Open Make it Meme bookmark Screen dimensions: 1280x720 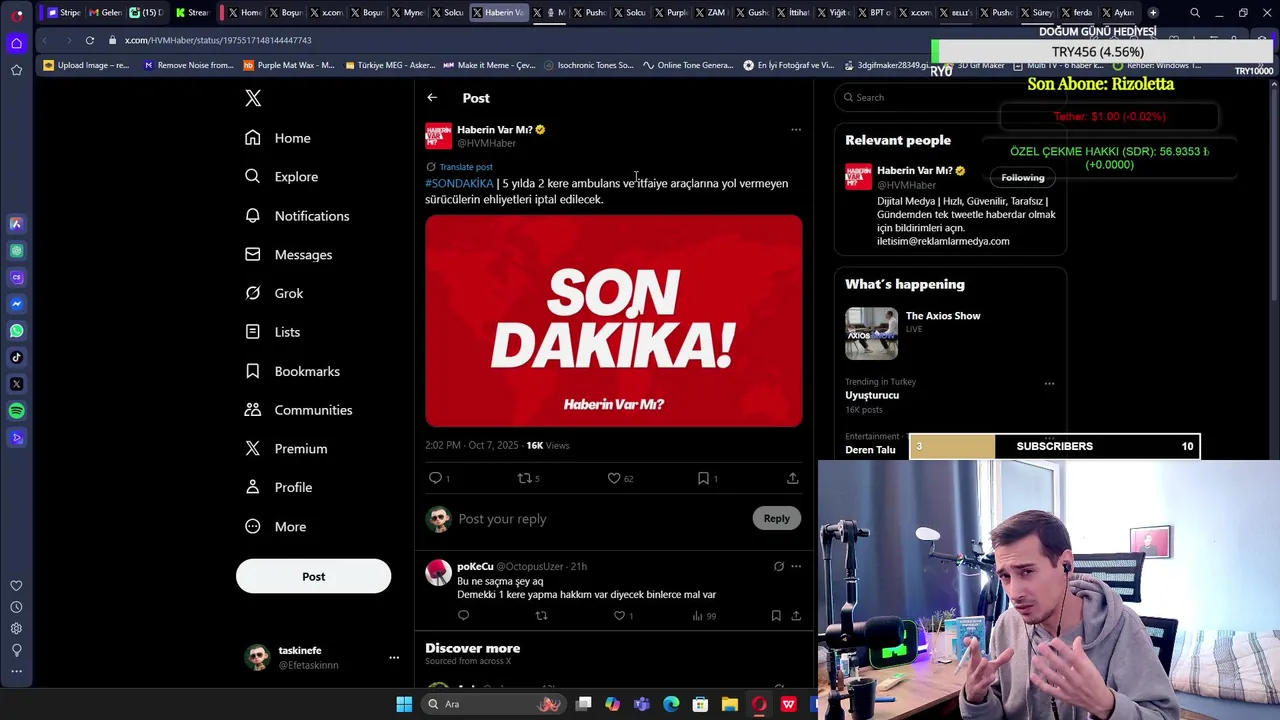pos(489,65)
